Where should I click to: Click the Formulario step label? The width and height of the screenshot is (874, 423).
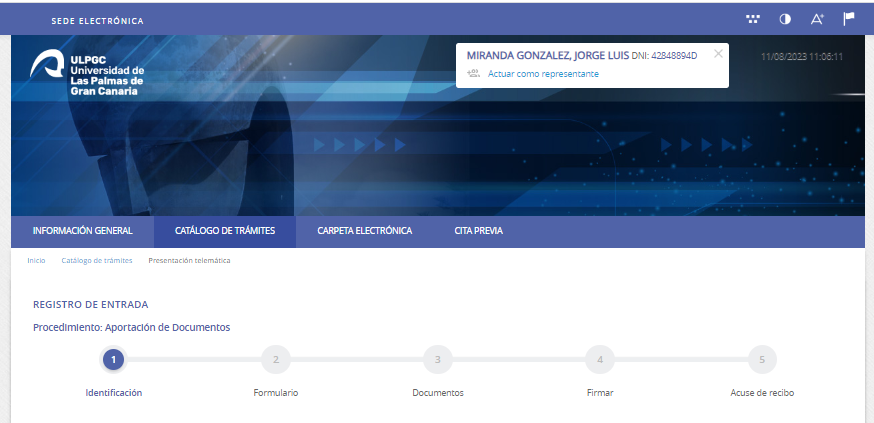276,393
